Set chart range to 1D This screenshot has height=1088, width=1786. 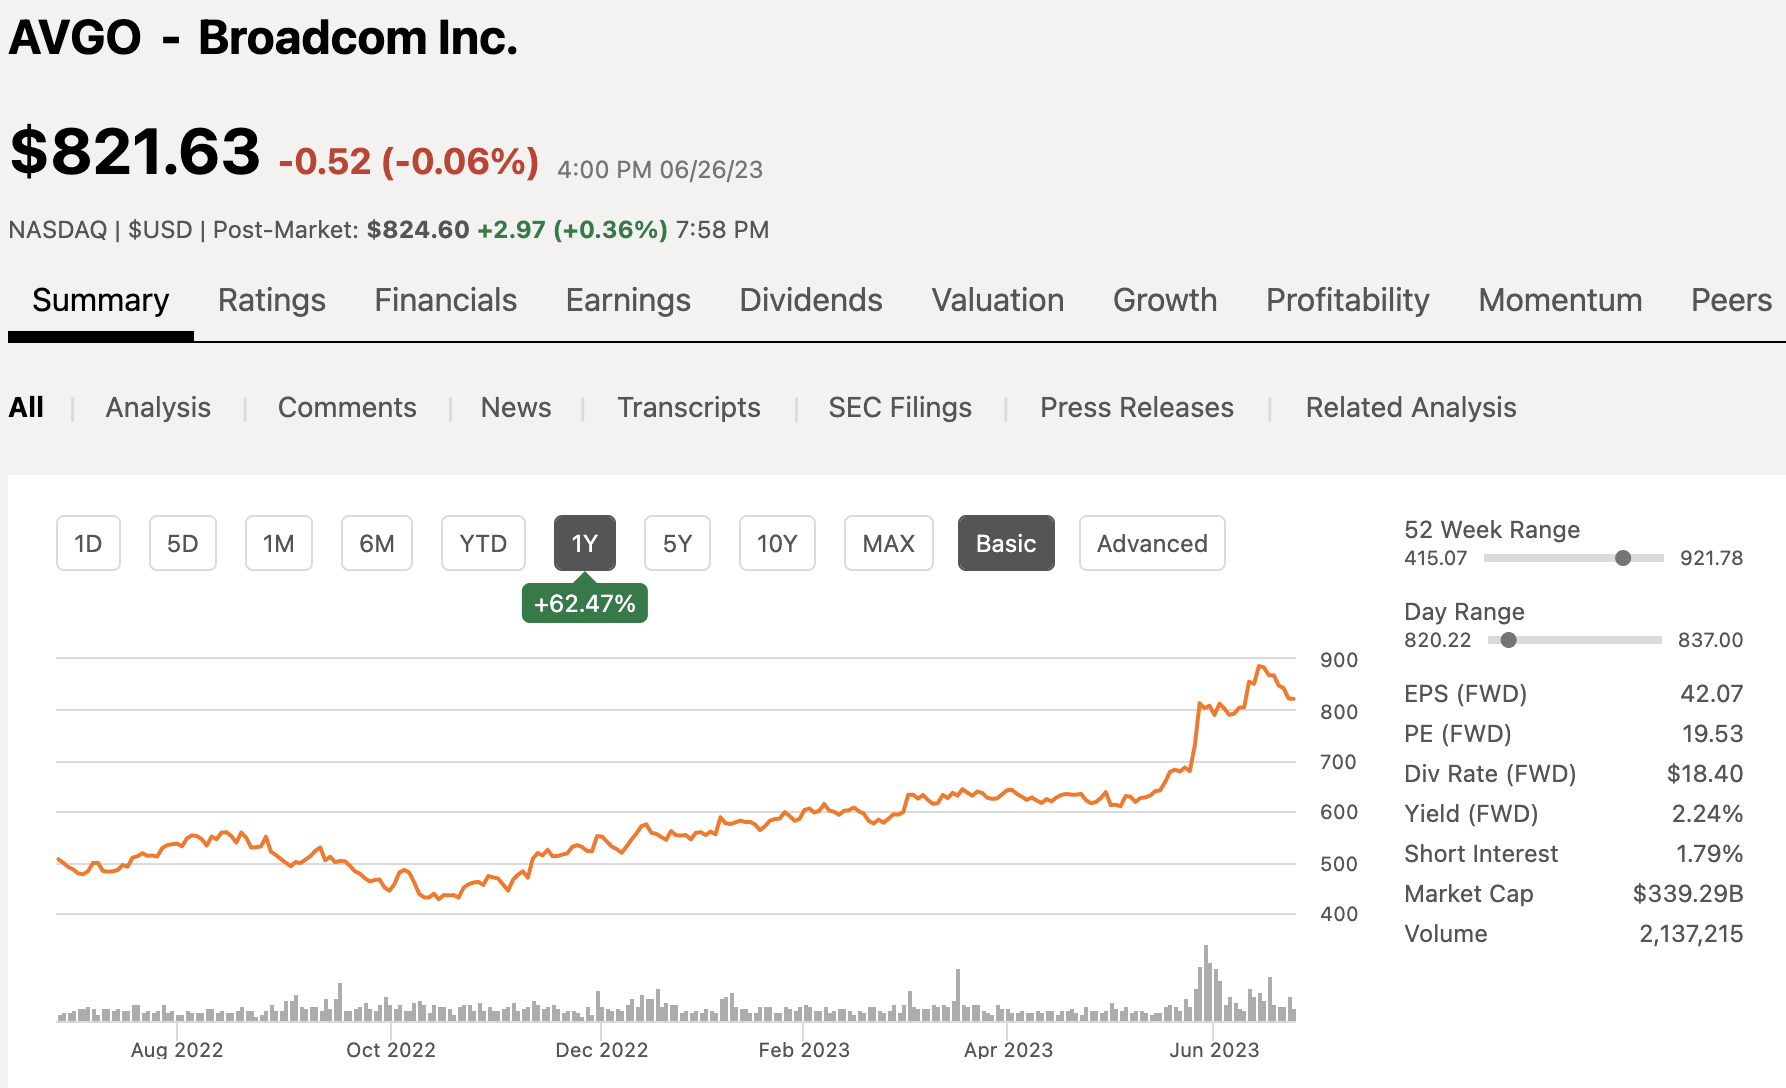pos(88,543)
